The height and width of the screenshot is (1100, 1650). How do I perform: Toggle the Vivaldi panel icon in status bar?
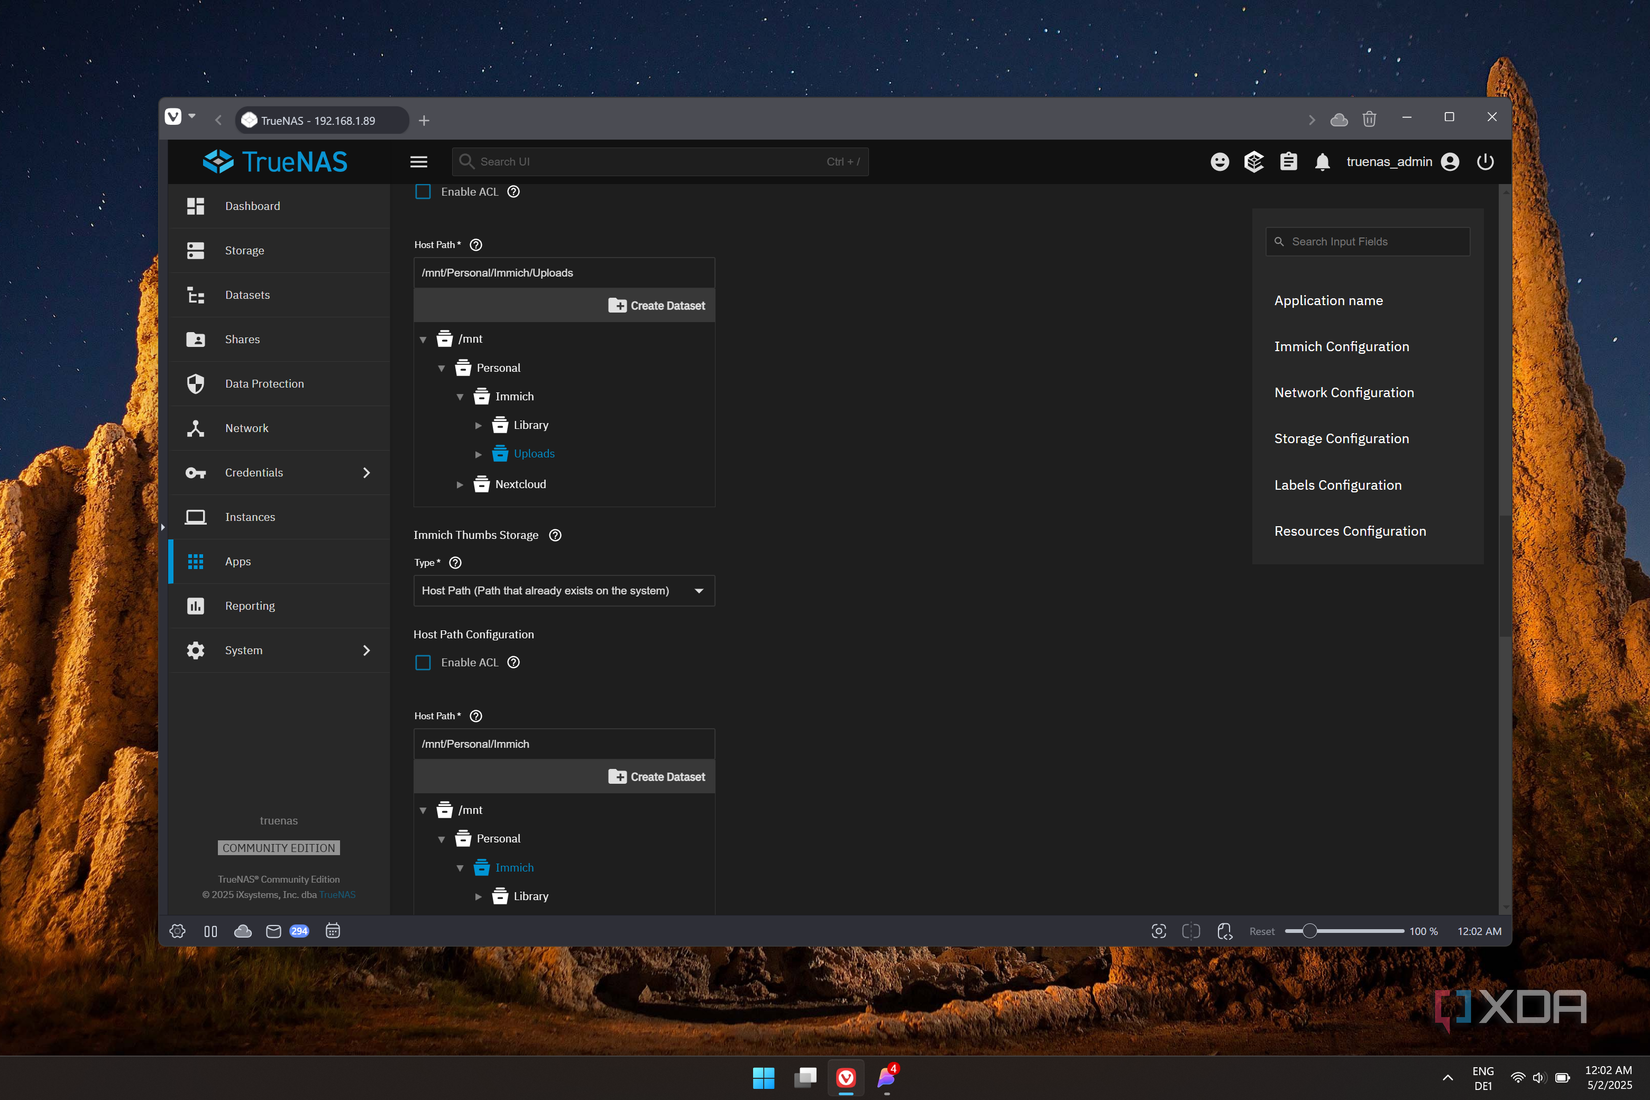pyautogui.click(x=211, y=931)
